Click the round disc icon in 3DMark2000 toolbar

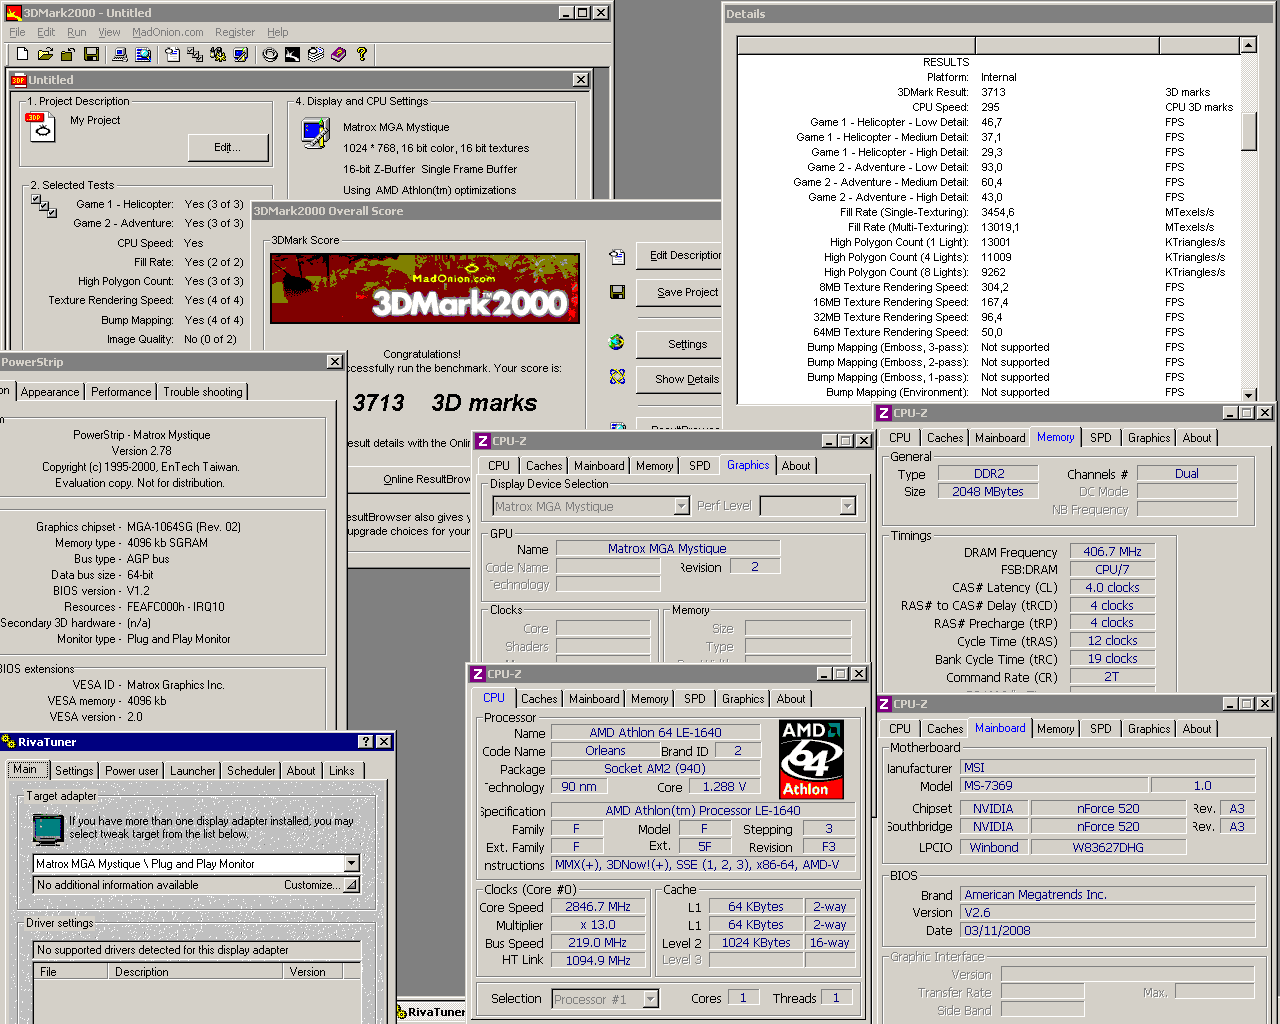(x=270, y=54)
